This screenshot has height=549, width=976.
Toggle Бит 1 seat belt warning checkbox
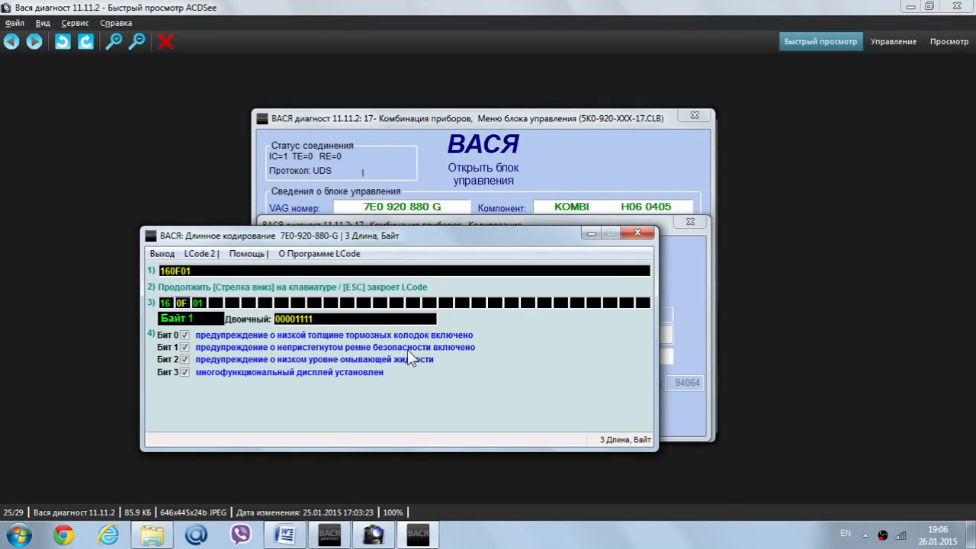tap(185, 347)
